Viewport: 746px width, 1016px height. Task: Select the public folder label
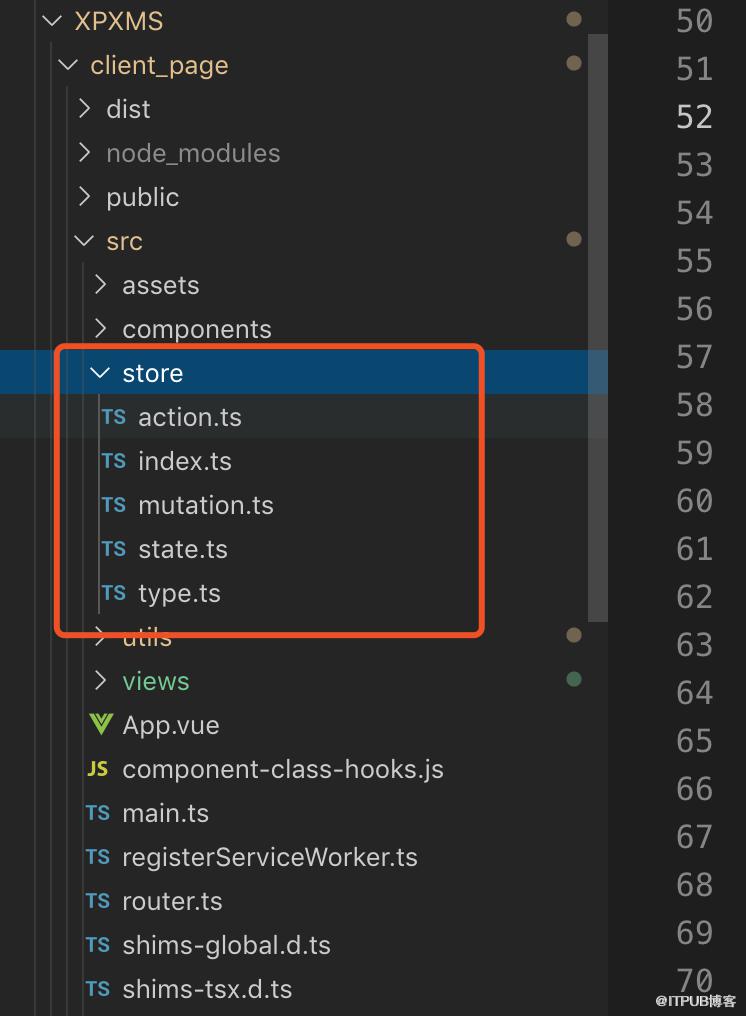pyautogui.click(x=143, y=198)
